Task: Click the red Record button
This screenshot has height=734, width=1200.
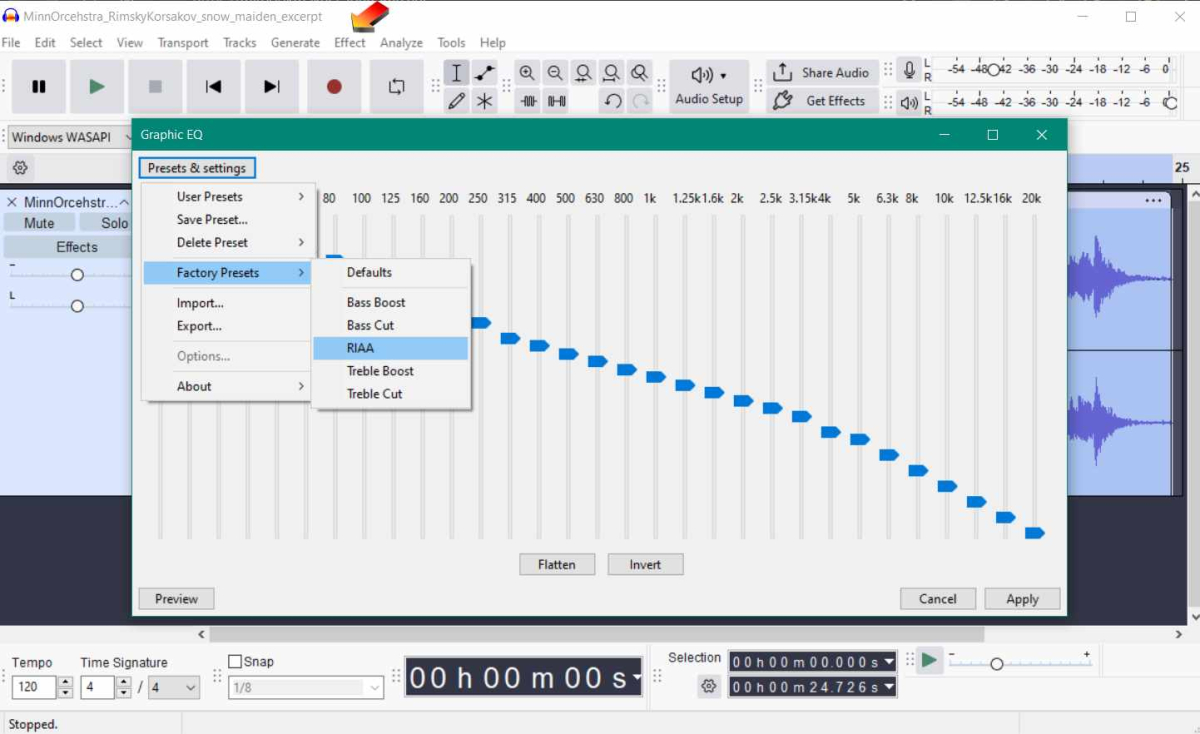Action: point(334,87)
